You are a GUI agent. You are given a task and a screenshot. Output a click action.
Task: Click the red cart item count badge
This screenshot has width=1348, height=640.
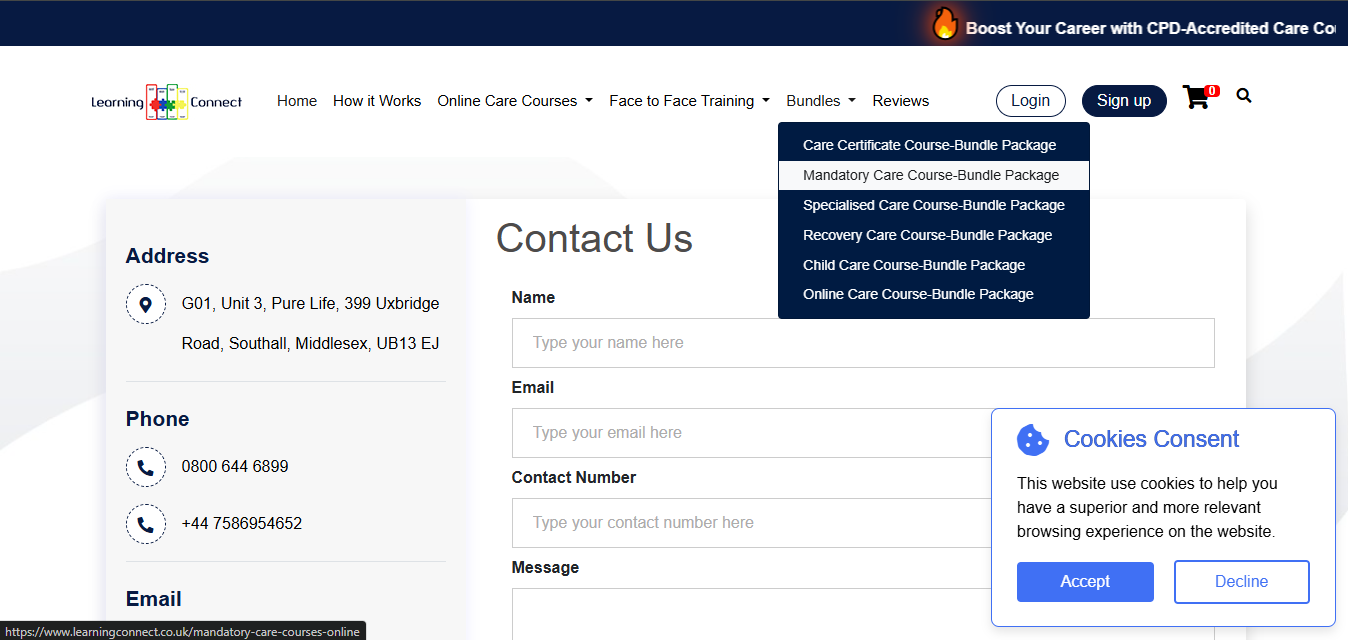pos(1212,91)
